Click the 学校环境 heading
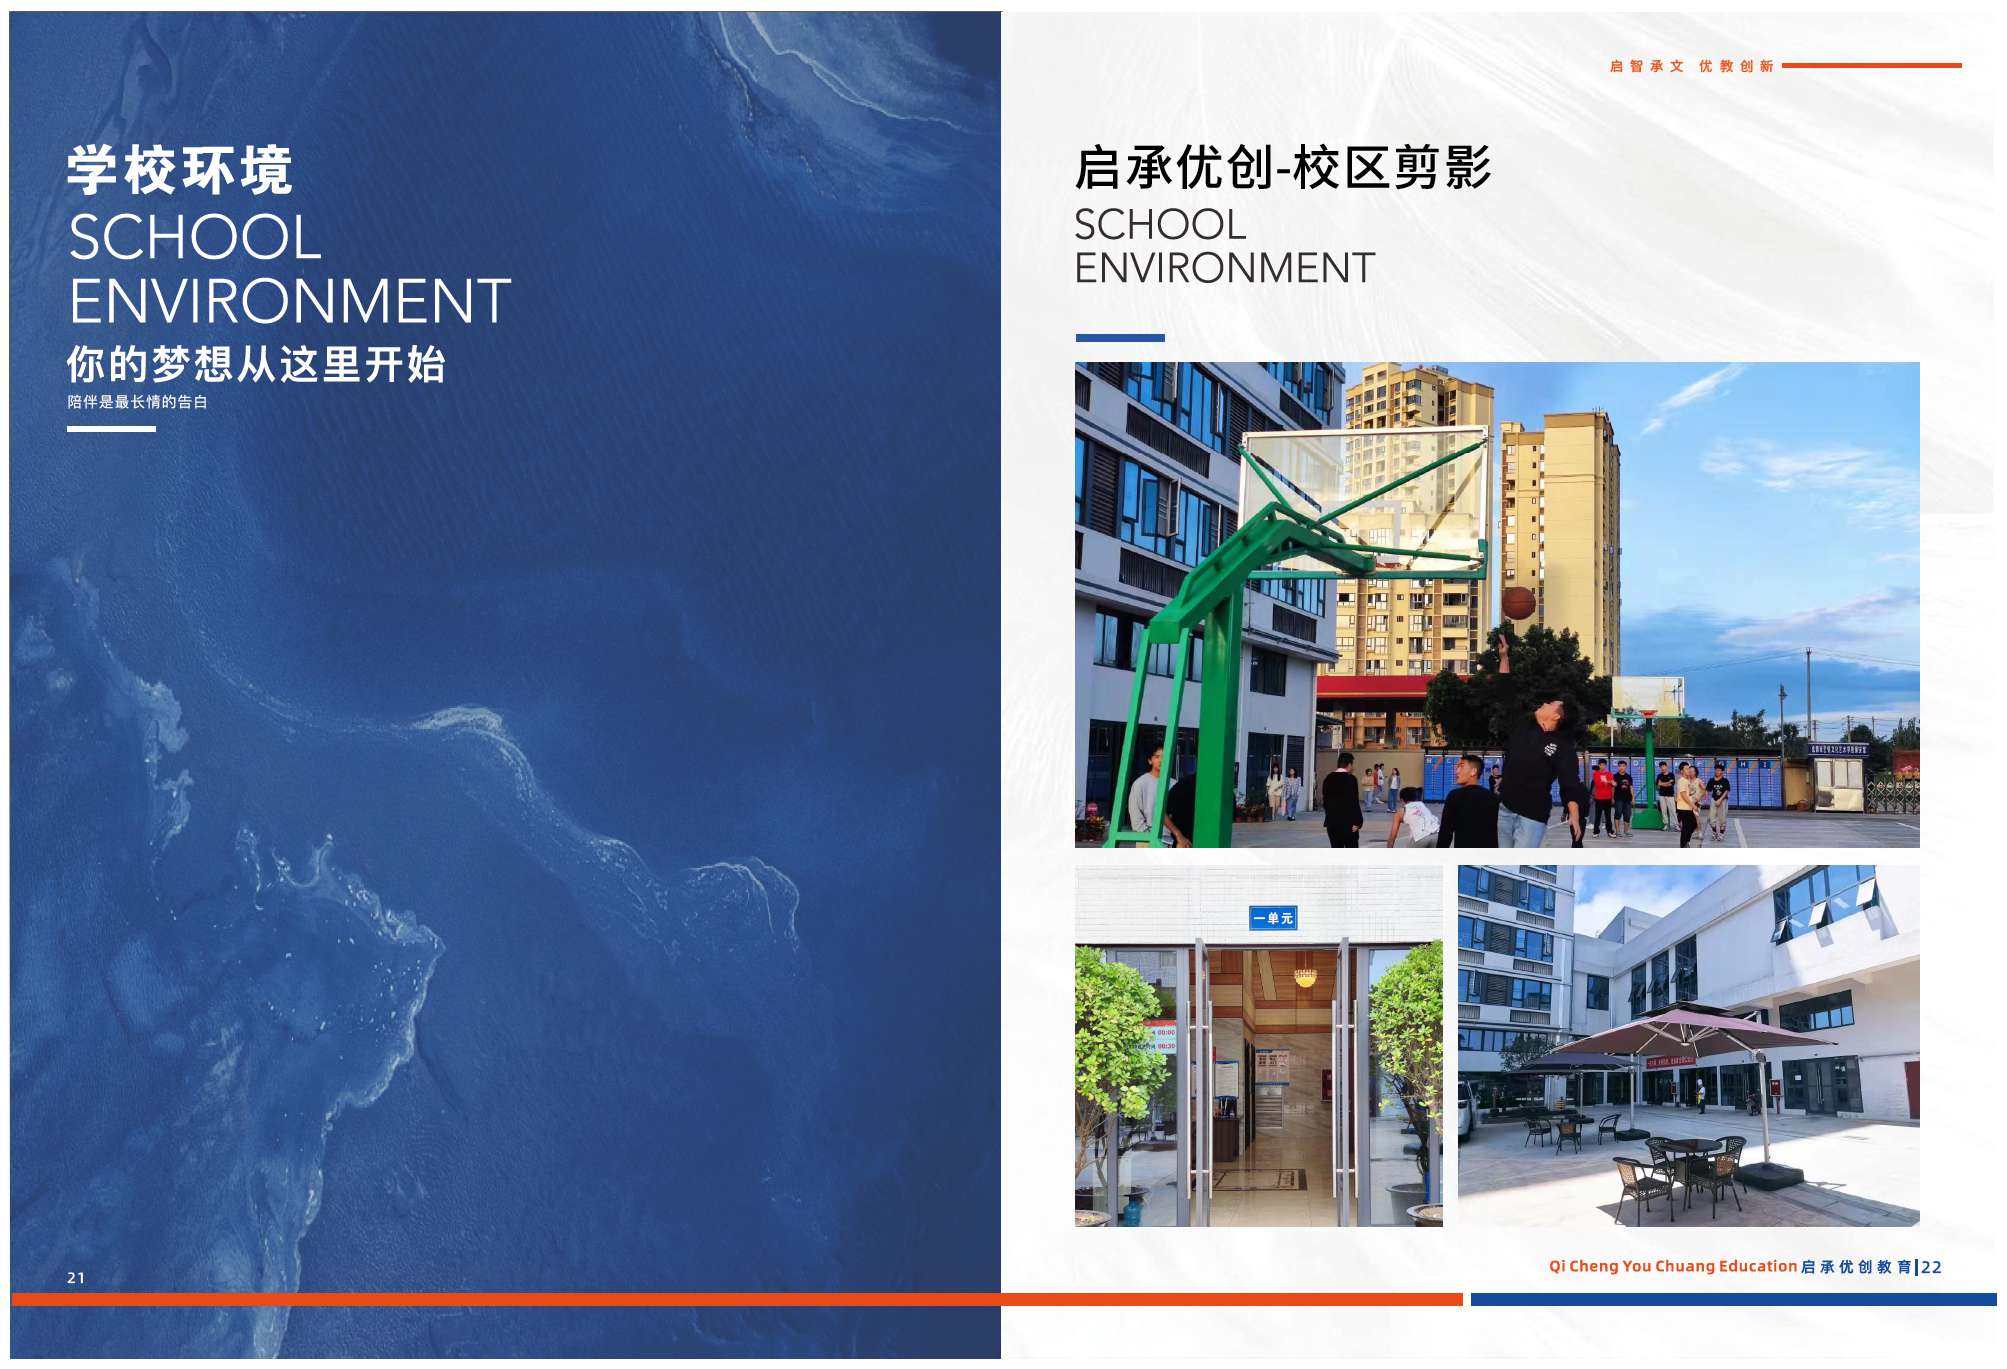 (x=180, y=170)
